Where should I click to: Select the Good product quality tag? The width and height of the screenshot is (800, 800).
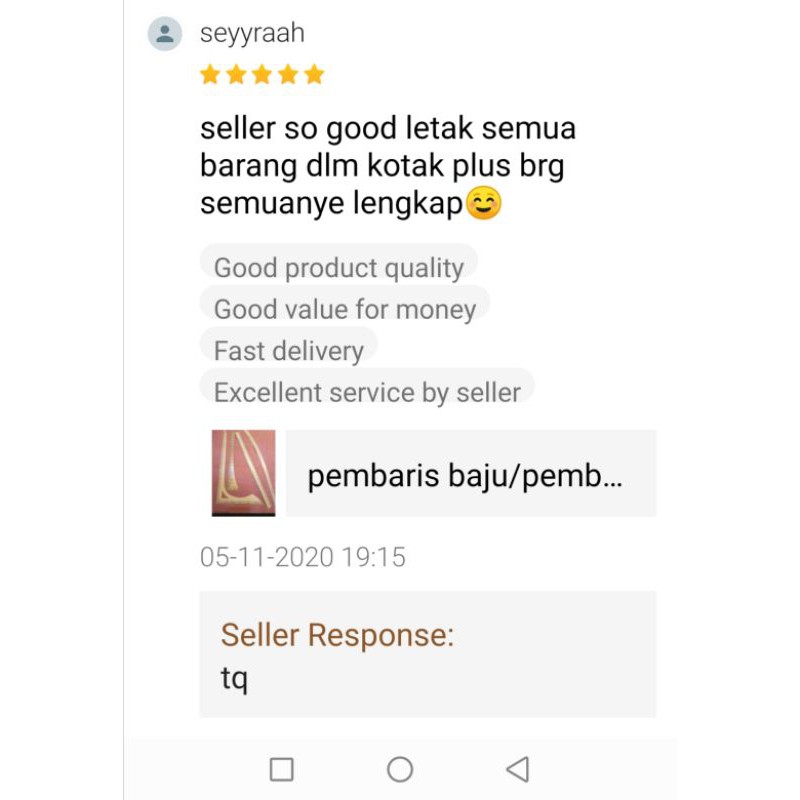(339, 267)
